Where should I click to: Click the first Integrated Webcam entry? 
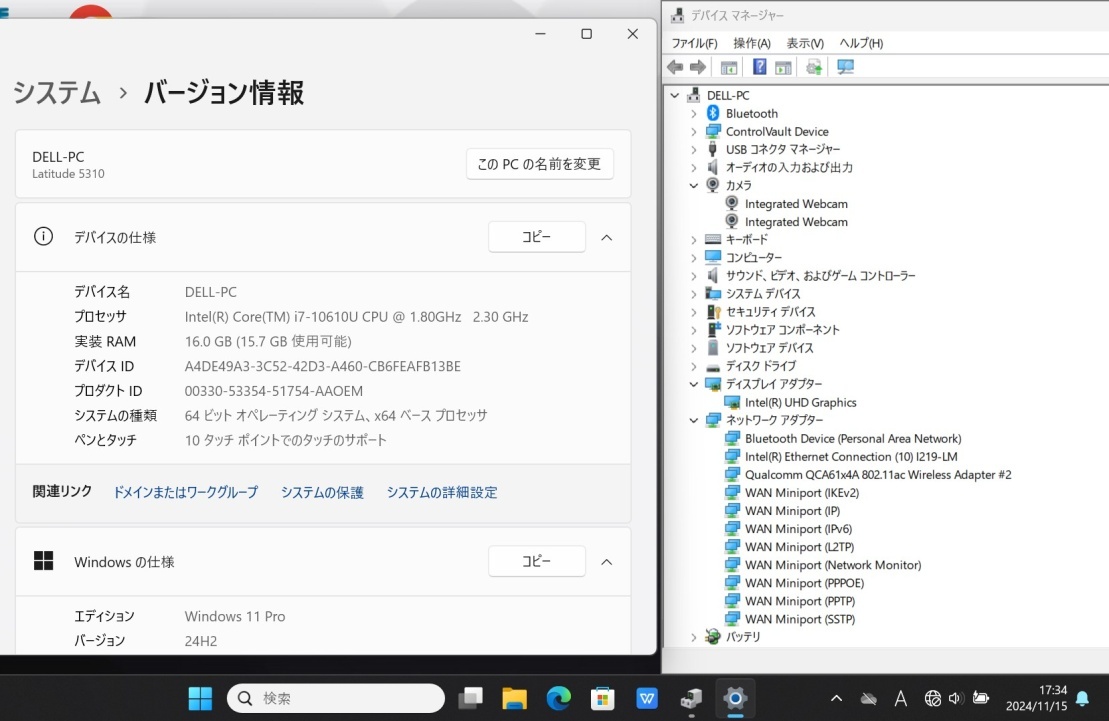click(x=796, y=204)
